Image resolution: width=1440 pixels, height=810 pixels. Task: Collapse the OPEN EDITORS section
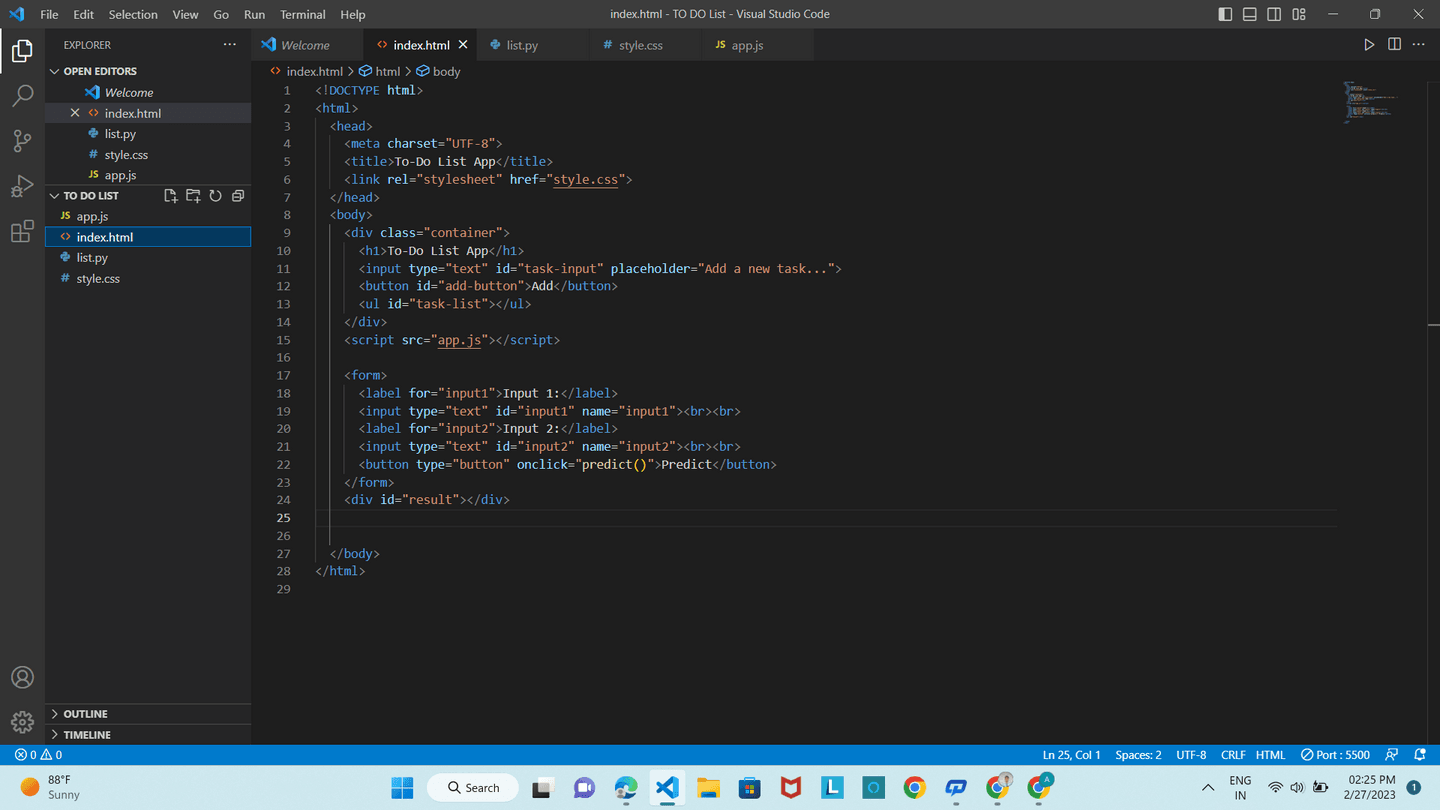[x=148, y=71]
